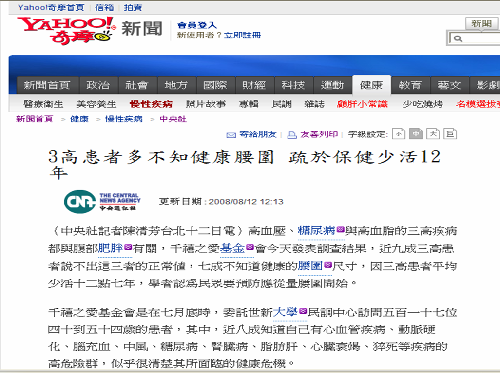Set font size to large (大)
Viewport: 500px width, 373px height.
coord(433,134)
